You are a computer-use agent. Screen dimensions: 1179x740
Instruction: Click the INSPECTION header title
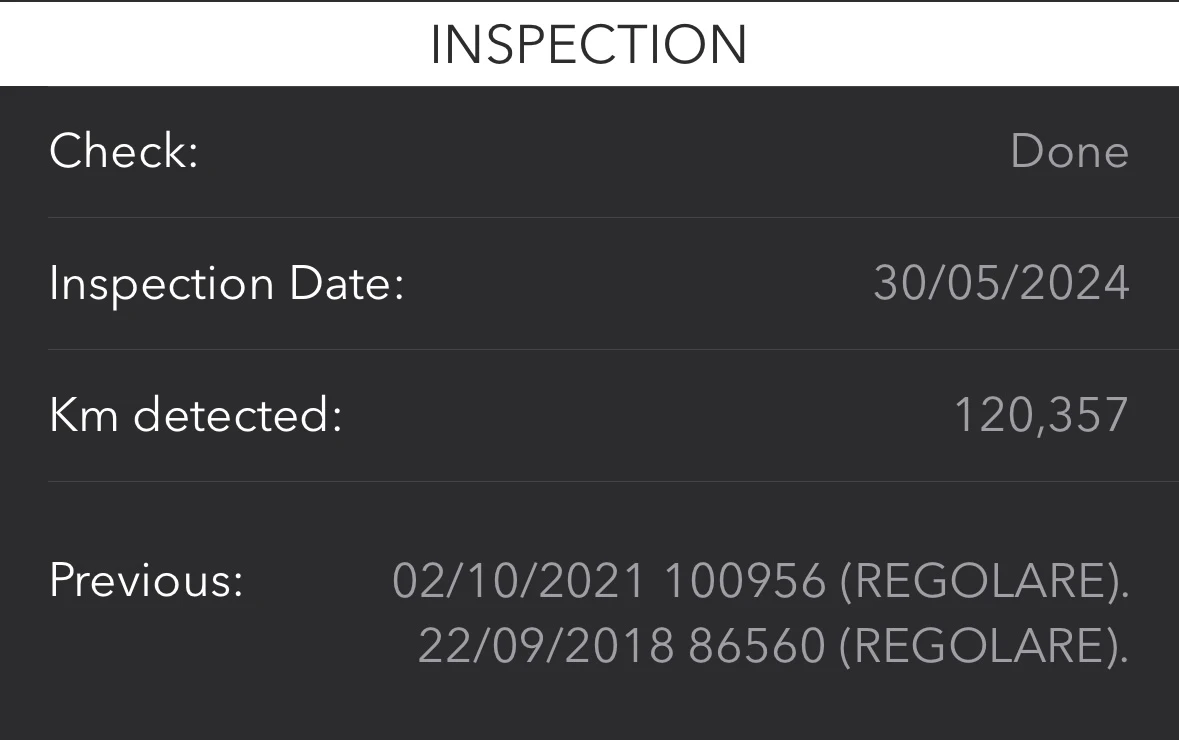[x=589, y=45]
